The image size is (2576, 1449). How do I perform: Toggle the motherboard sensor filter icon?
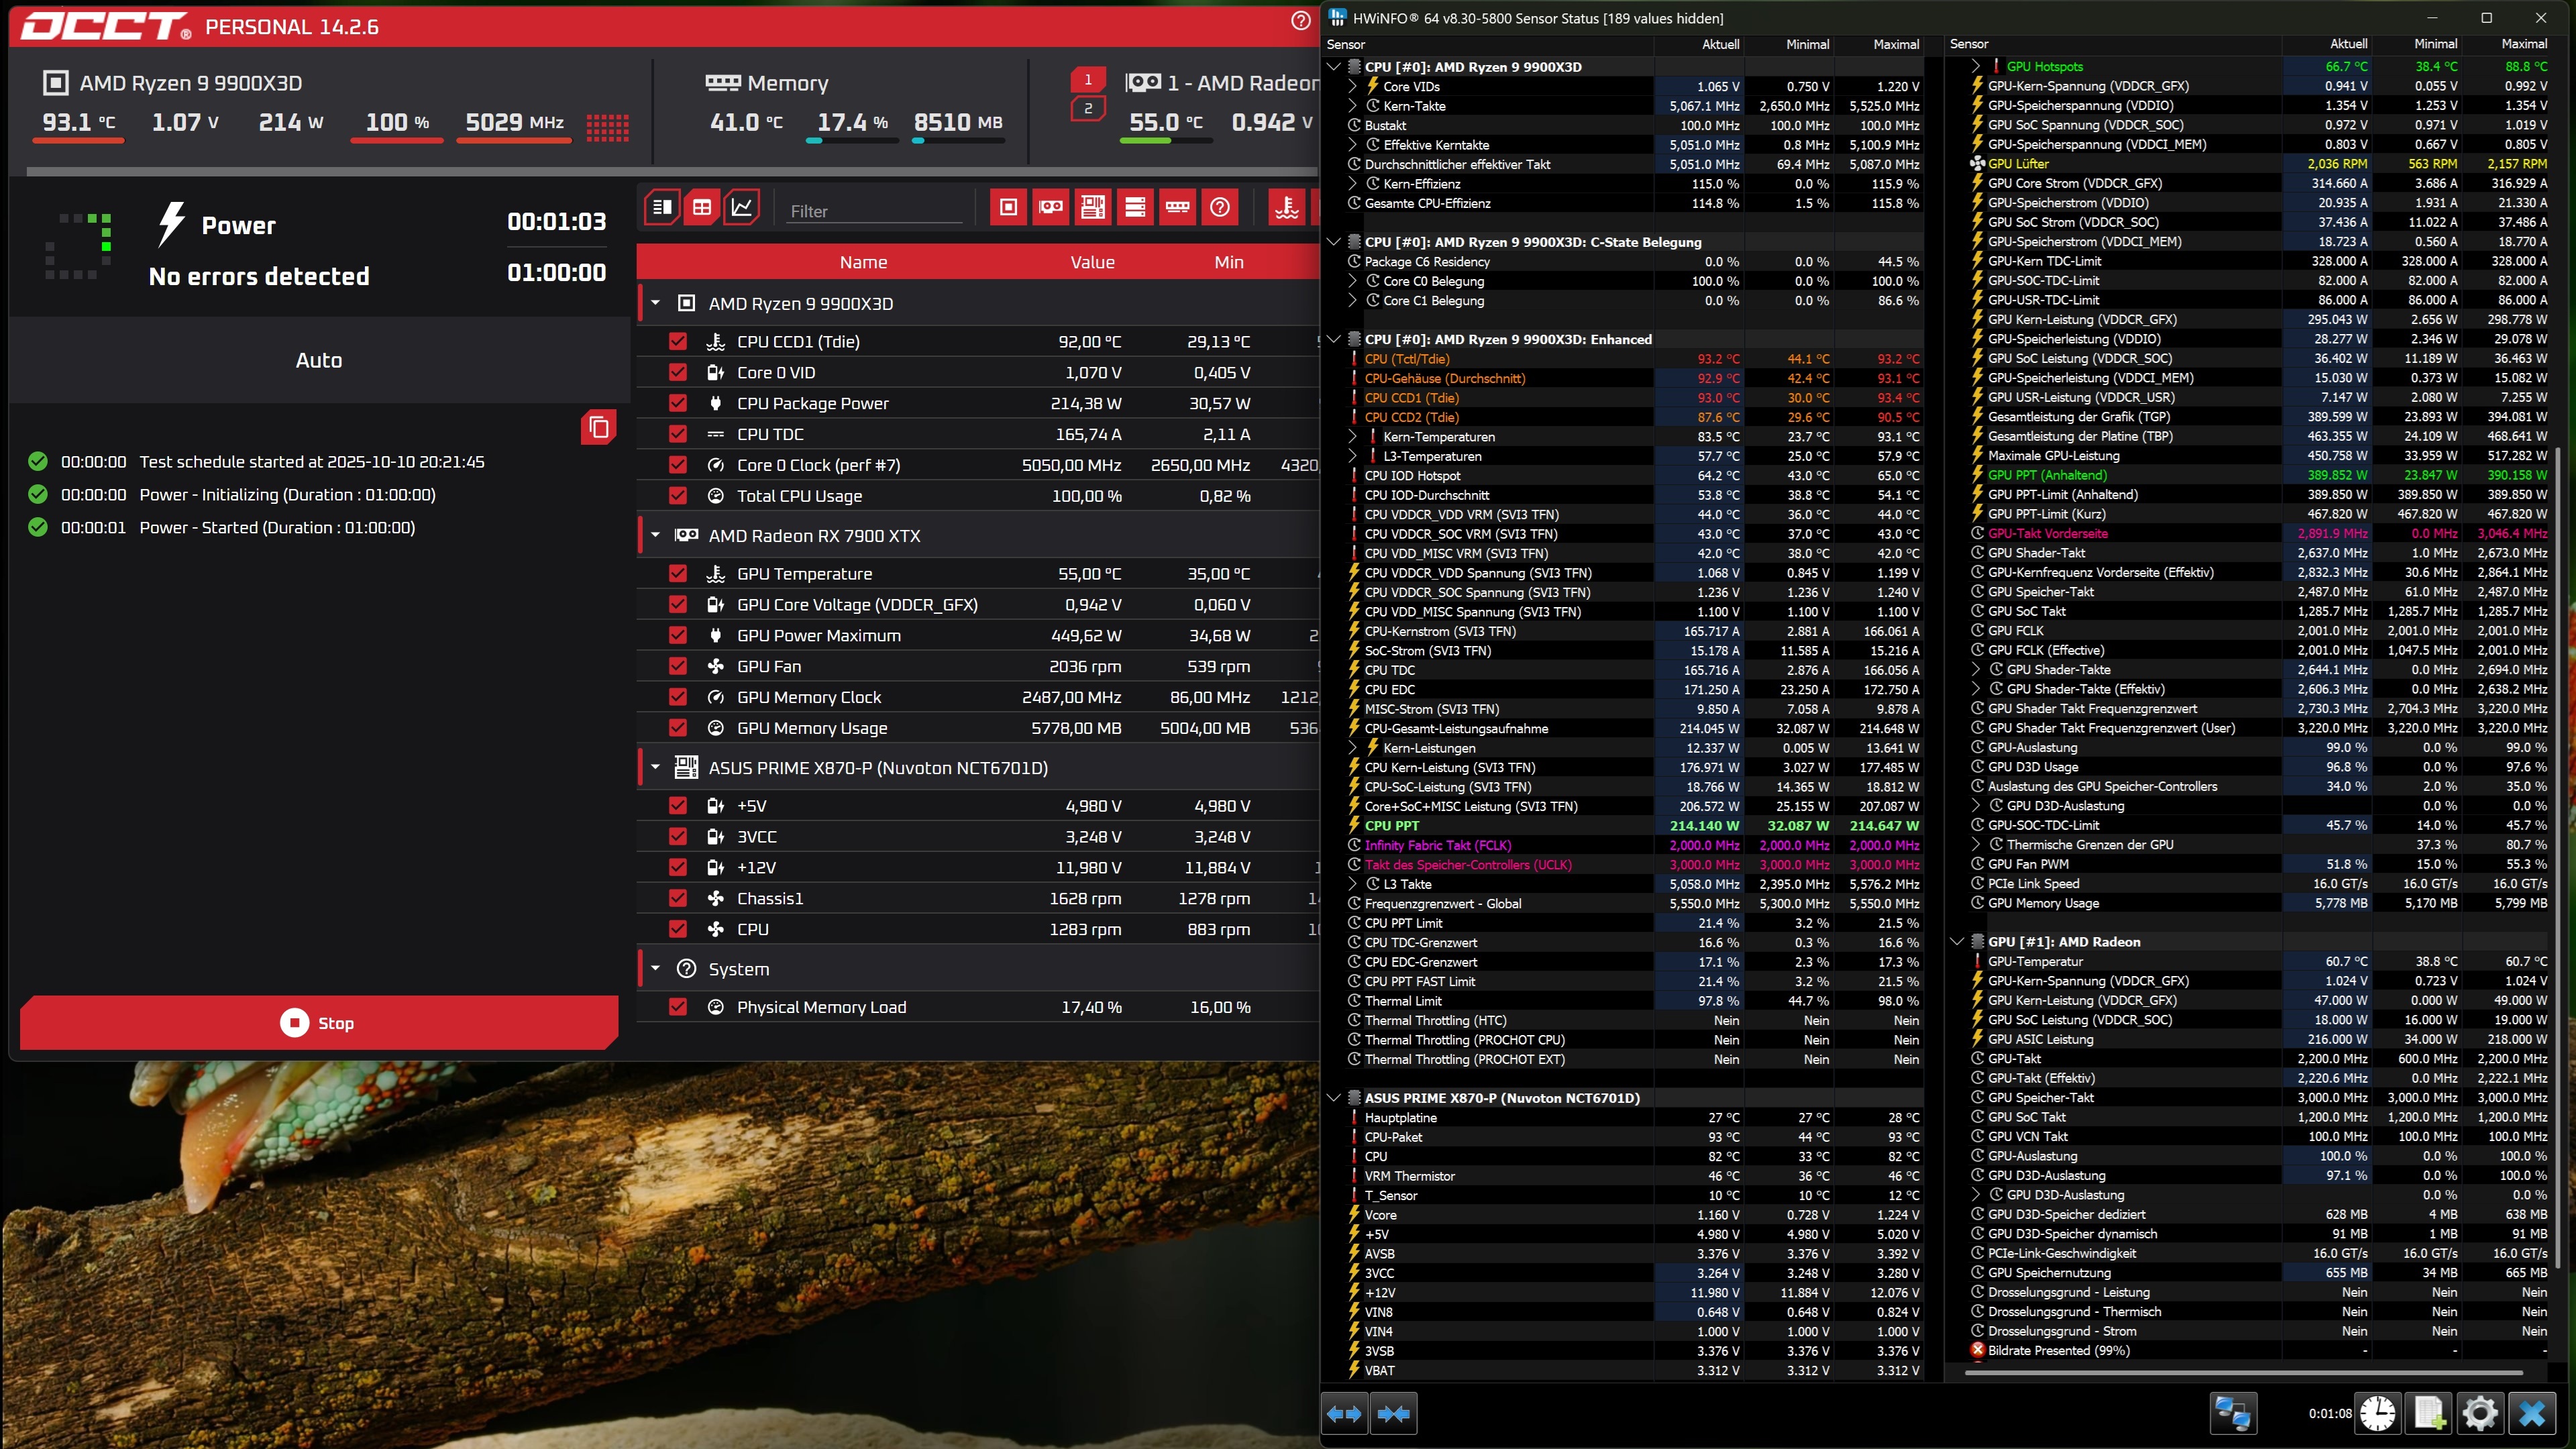tap(1093, 207)
